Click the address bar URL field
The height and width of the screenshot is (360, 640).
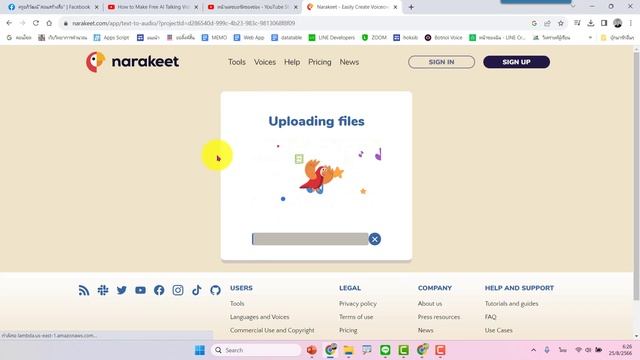pyautogui.click(x=294, y=23)
